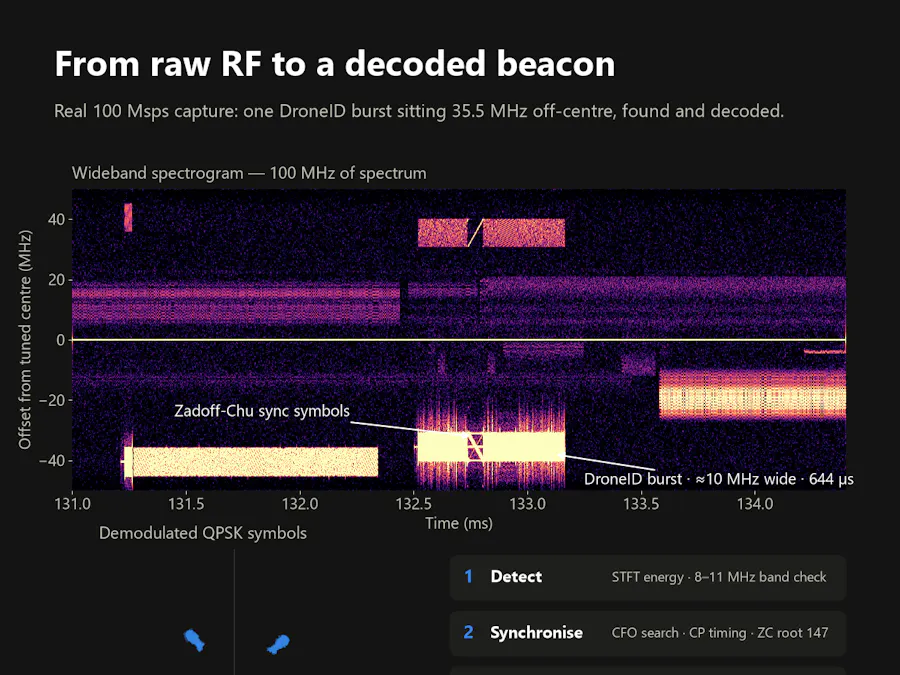
Task: Click 'STFT energy · 8–11 MHz band check' text
Action: (719, 577)
